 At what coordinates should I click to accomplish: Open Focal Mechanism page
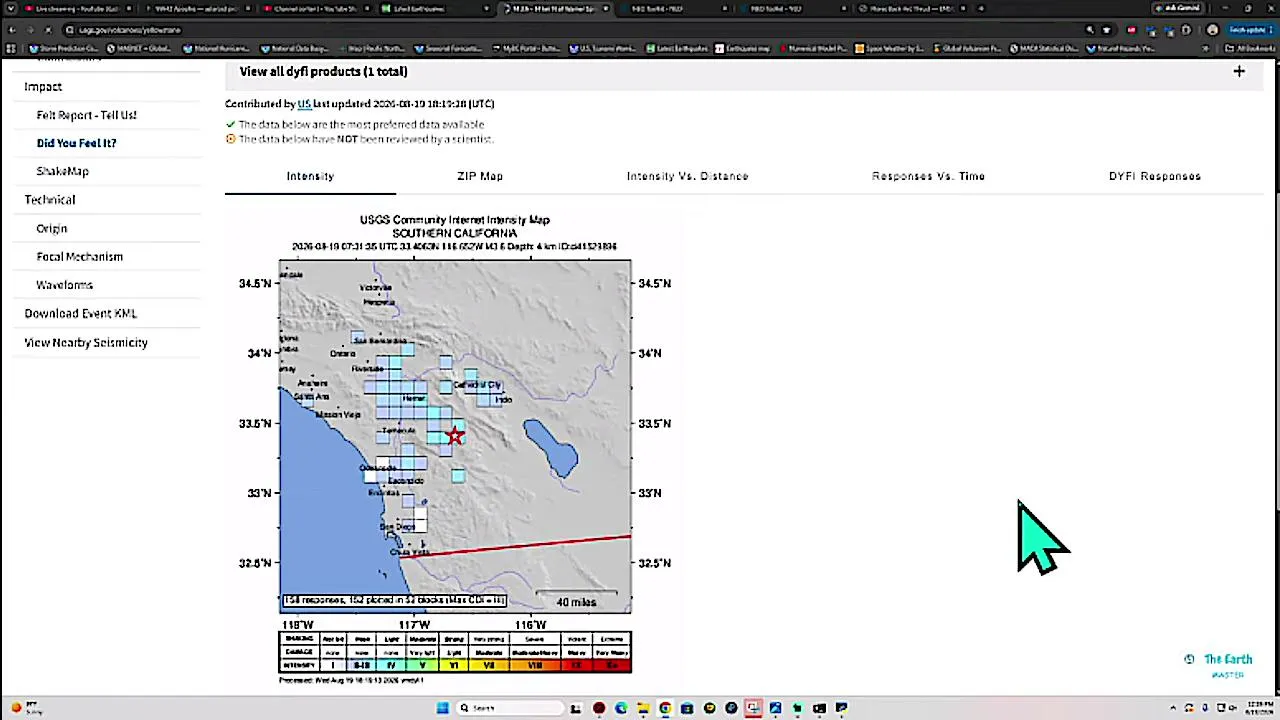(79, 256)
